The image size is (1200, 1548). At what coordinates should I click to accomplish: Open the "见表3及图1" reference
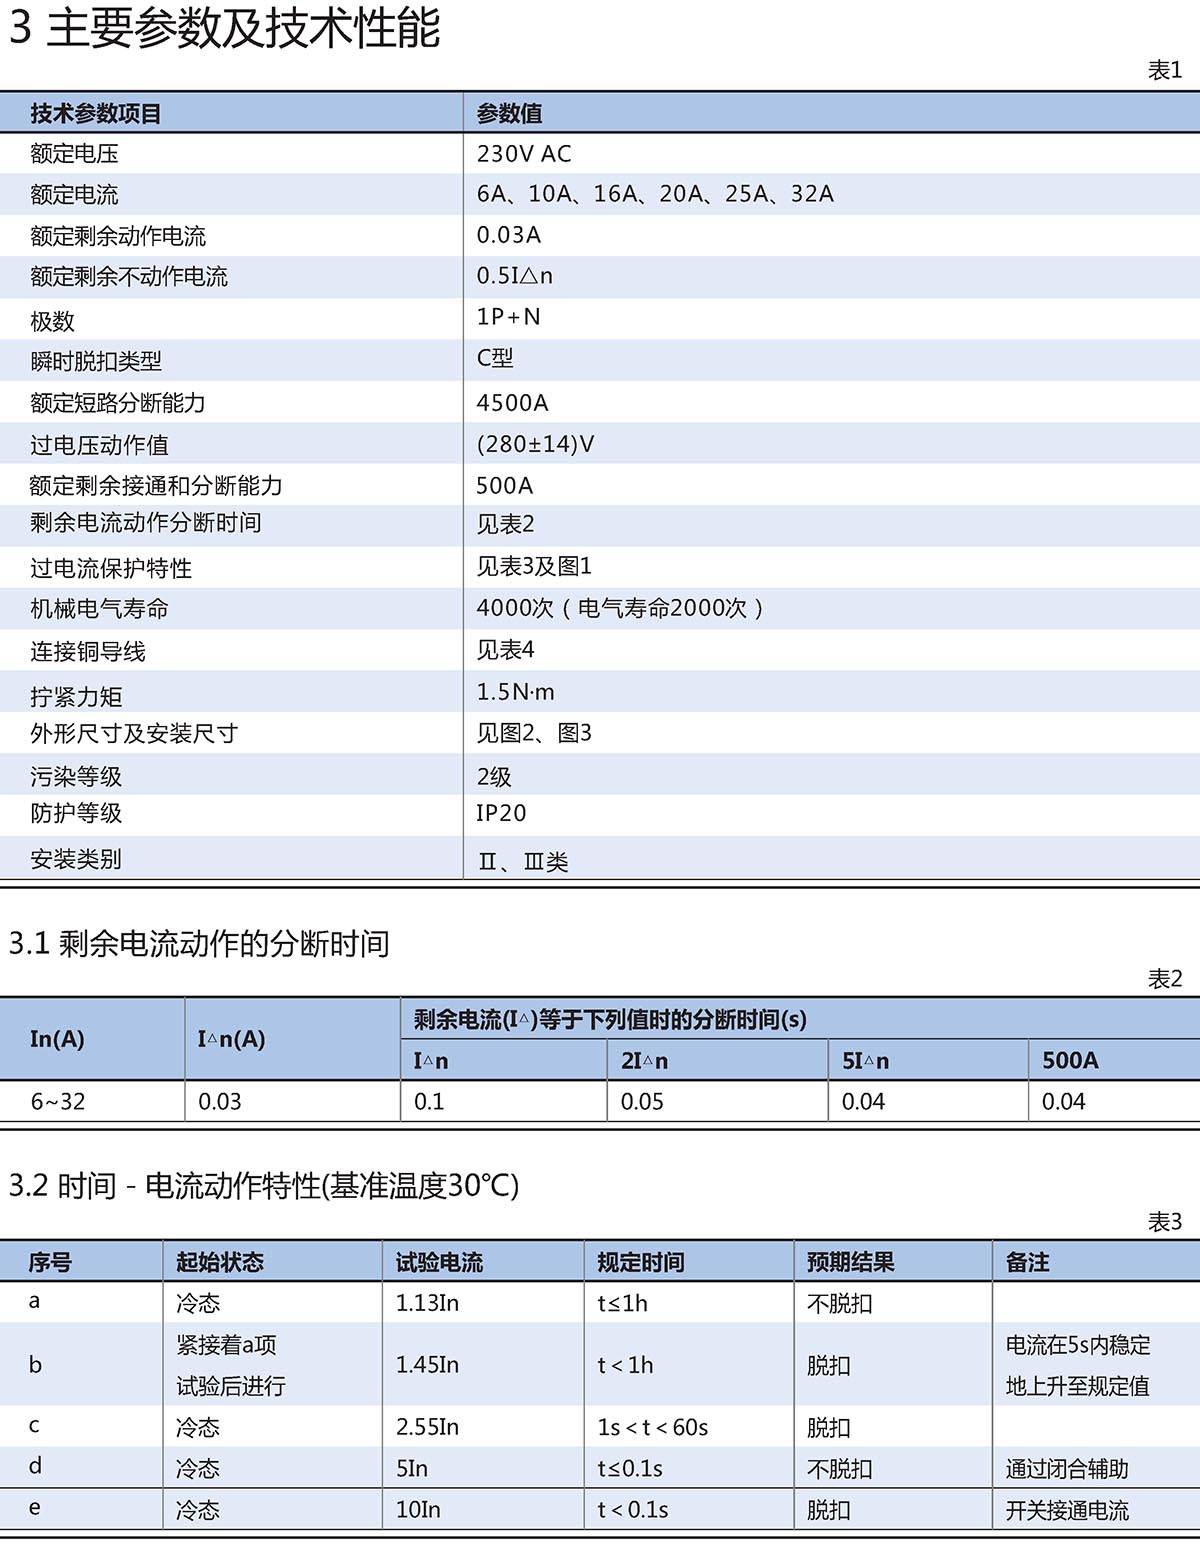point(534,567)
